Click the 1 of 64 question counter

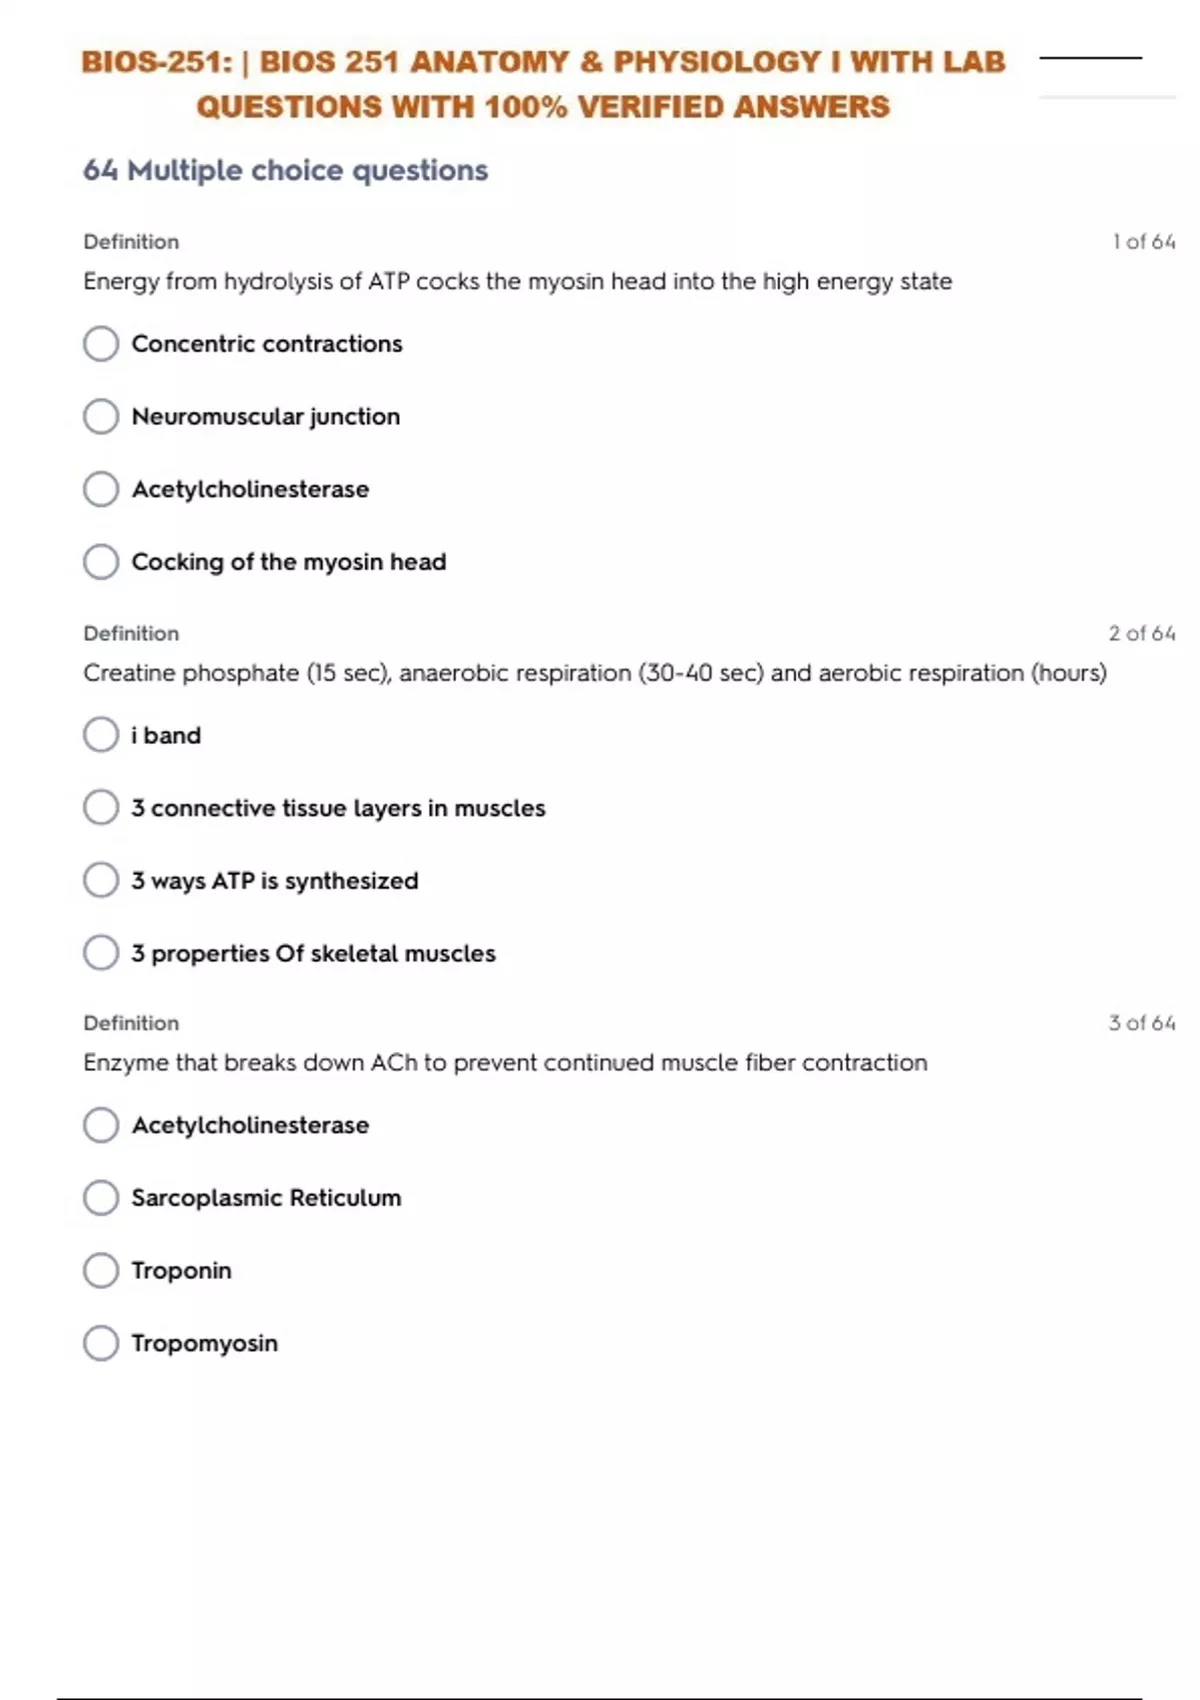[1143, 242]
